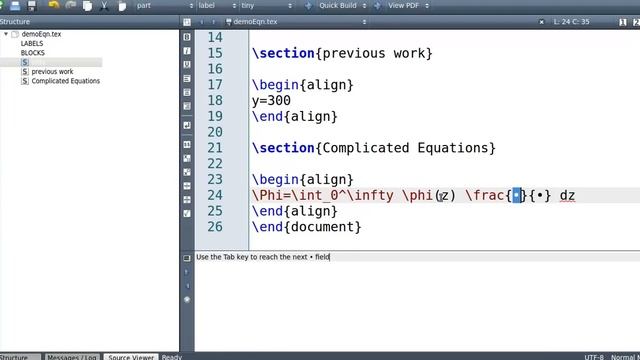The height and width of the screenshot is (360, 640).
Task: Click the second \frac bullet placeholder
Action: tap(540, 196)
